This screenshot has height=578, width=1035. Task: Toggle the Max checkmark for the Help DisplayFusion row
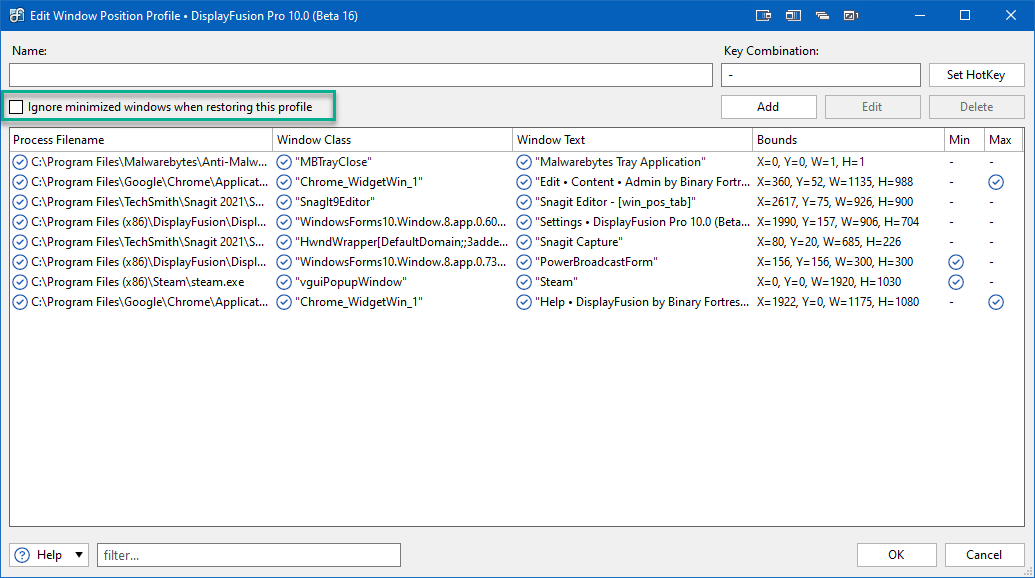(x=995, y=302)
